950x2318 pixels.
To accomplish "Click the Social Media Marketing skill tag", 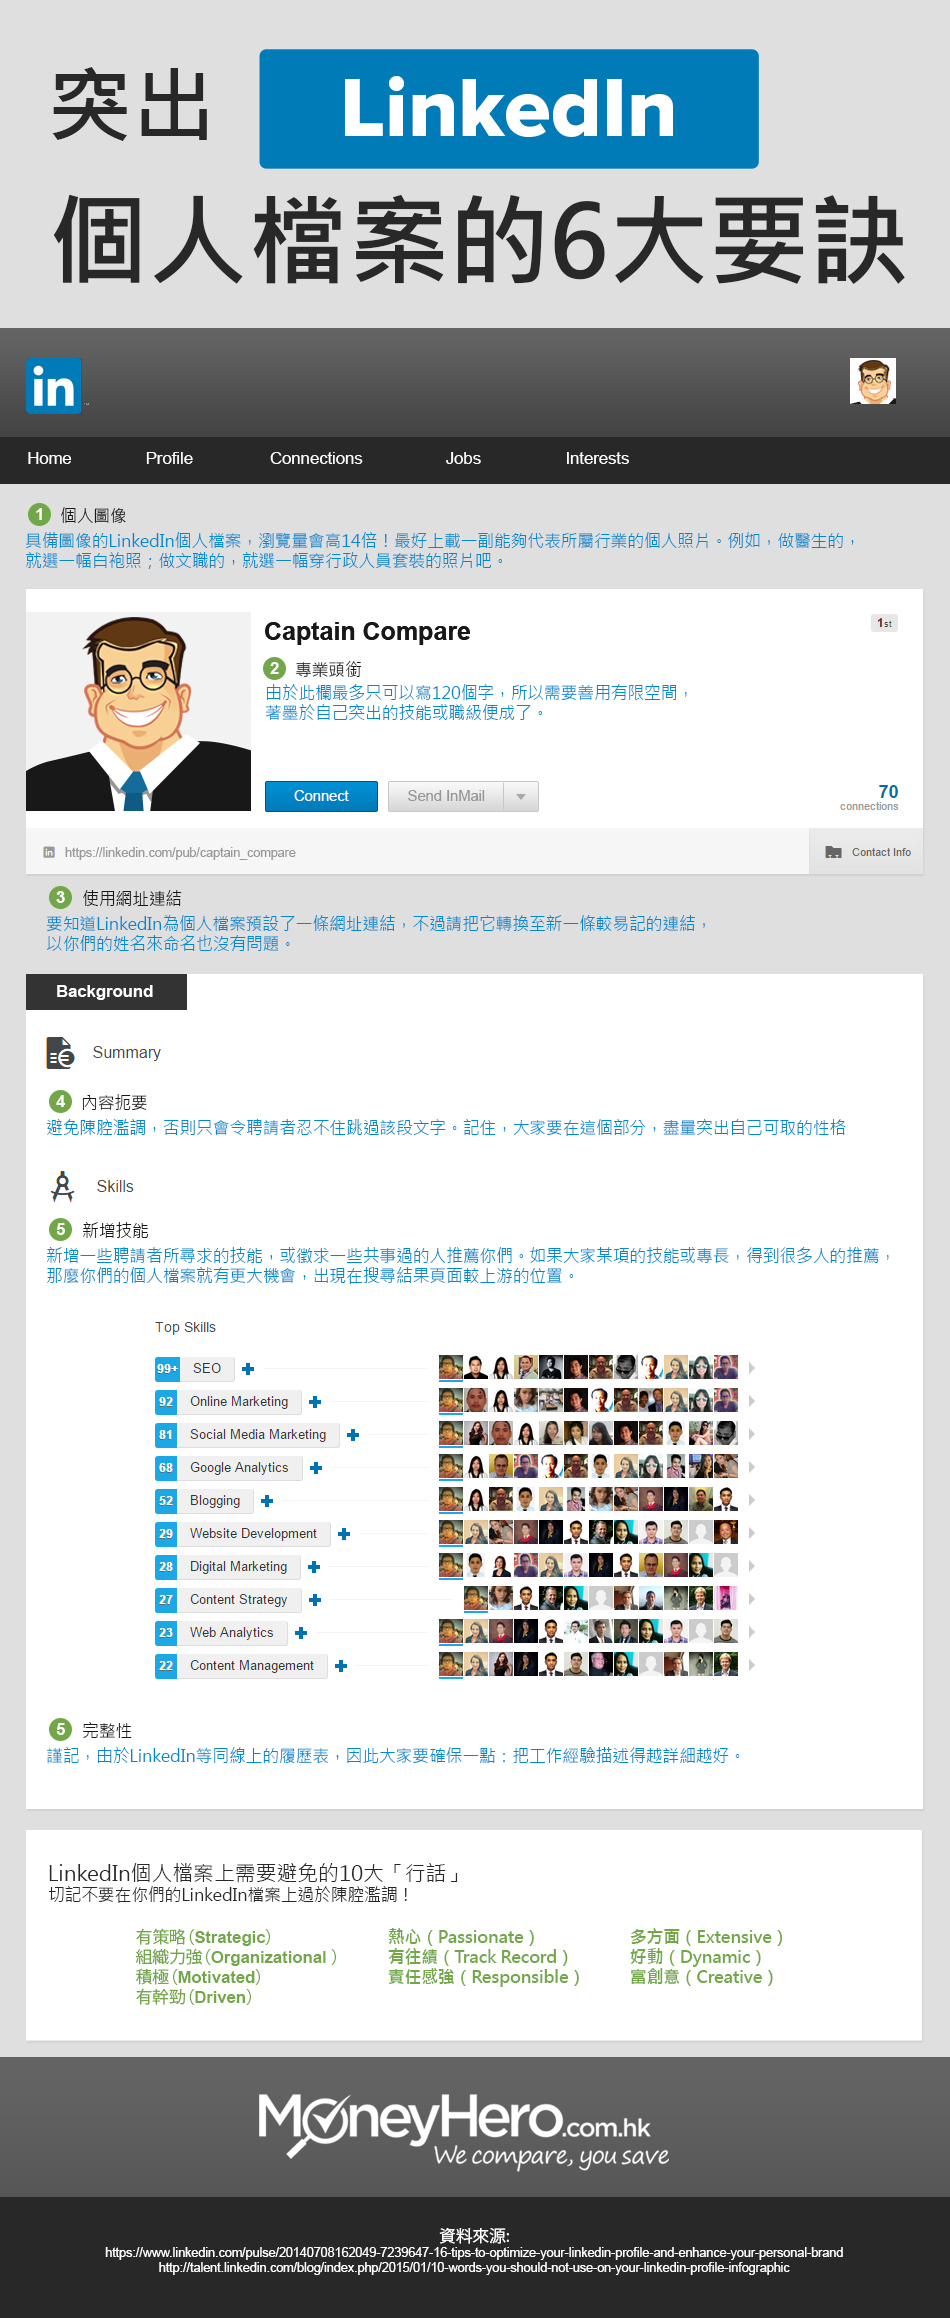I will point(258,1434).
